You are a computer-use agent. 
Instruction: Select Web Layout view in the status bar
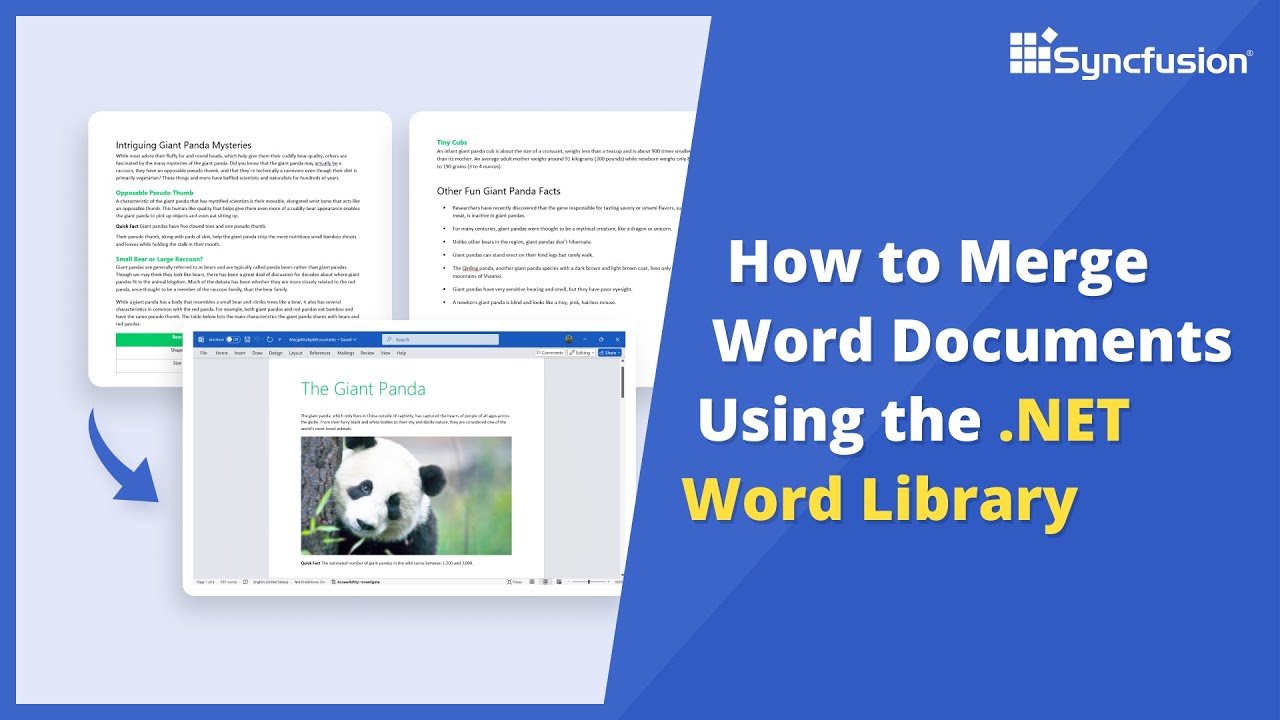(x=559, y=581)
